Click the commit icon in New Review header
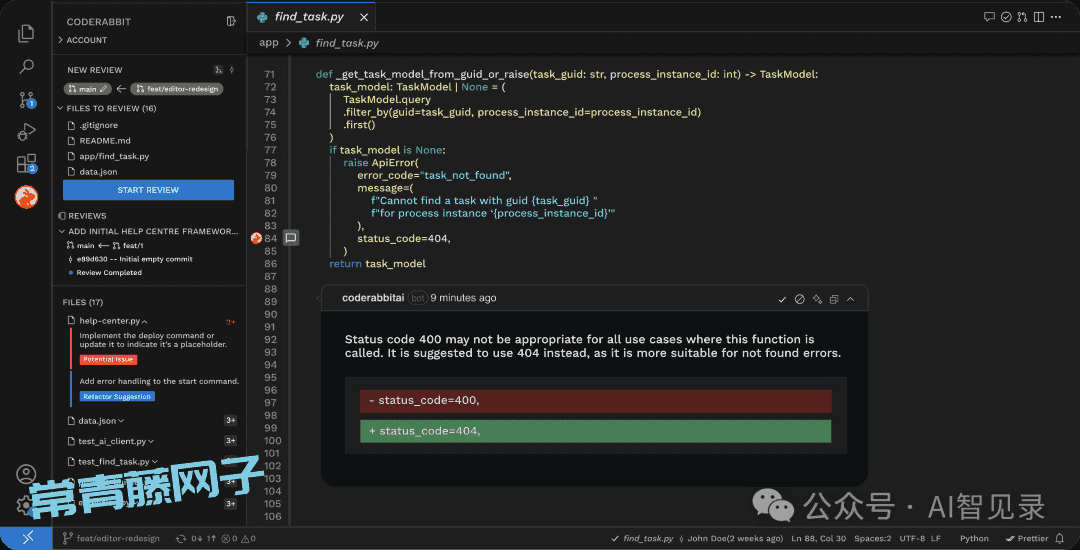The width and height of the screenshot is (1080, 550). (x=231, y=70)
